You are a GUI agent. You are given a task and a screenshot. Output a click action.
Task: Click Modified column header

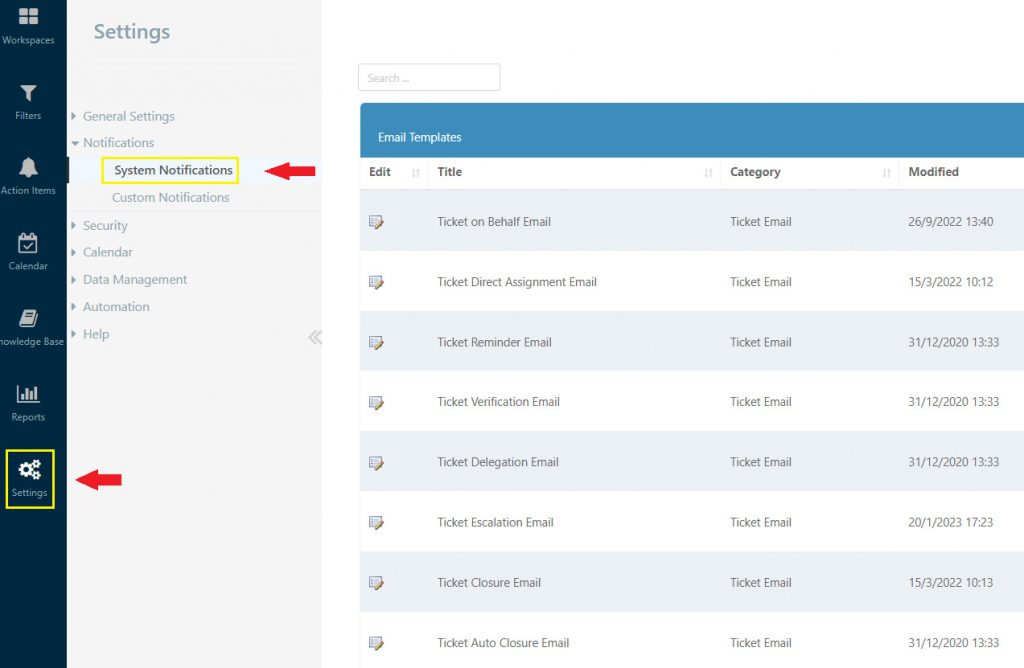933,172
